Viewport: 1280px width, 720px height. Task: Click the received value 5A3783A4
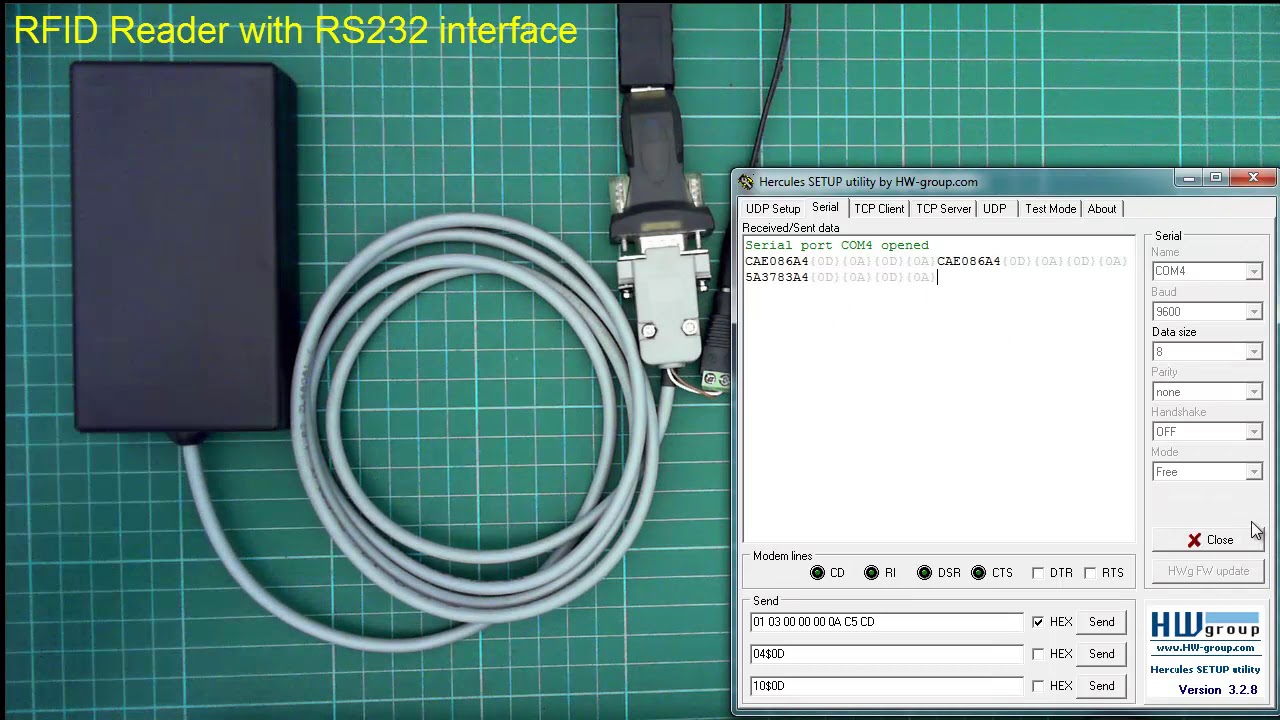click(x=776, y=277)
